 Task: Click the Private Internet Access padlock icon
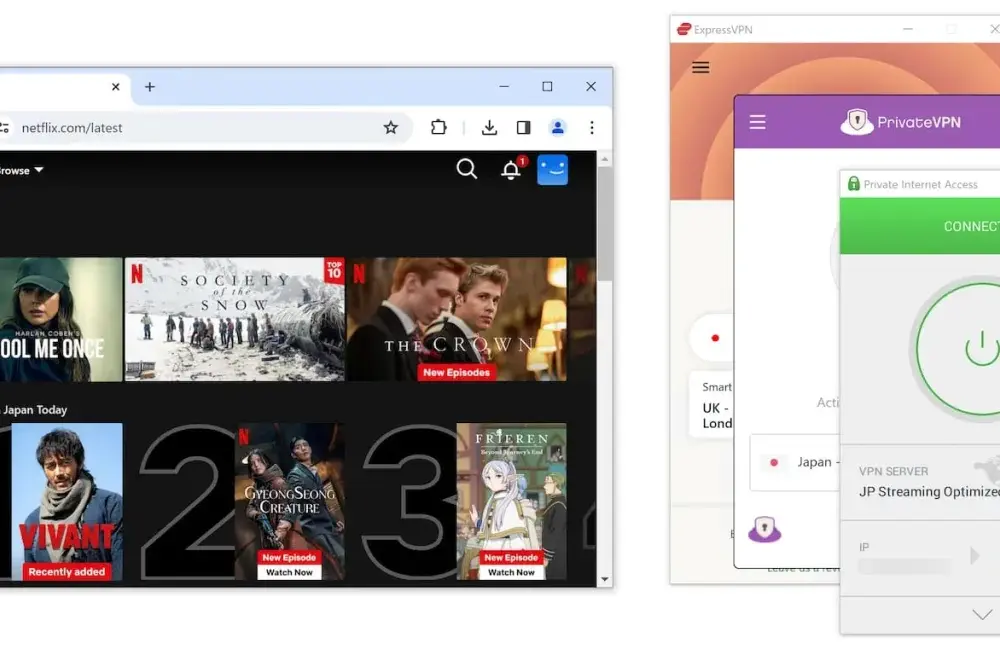pos(853,184)
